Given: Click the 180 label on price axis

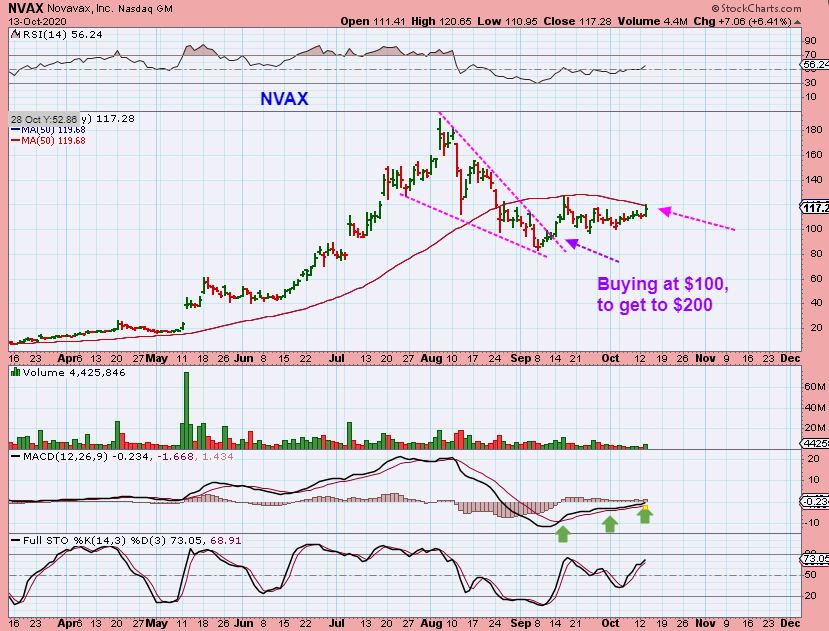Looking at the screenshot, I should (814, 130).
